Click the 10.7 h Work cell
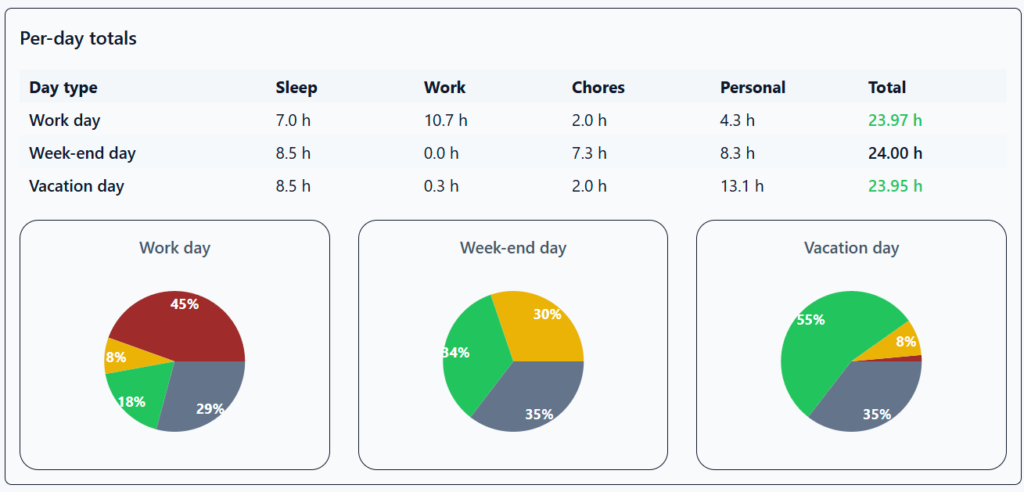Image resolution: width=1024 pixels, height=492 pixels. (x=445, y=120)
